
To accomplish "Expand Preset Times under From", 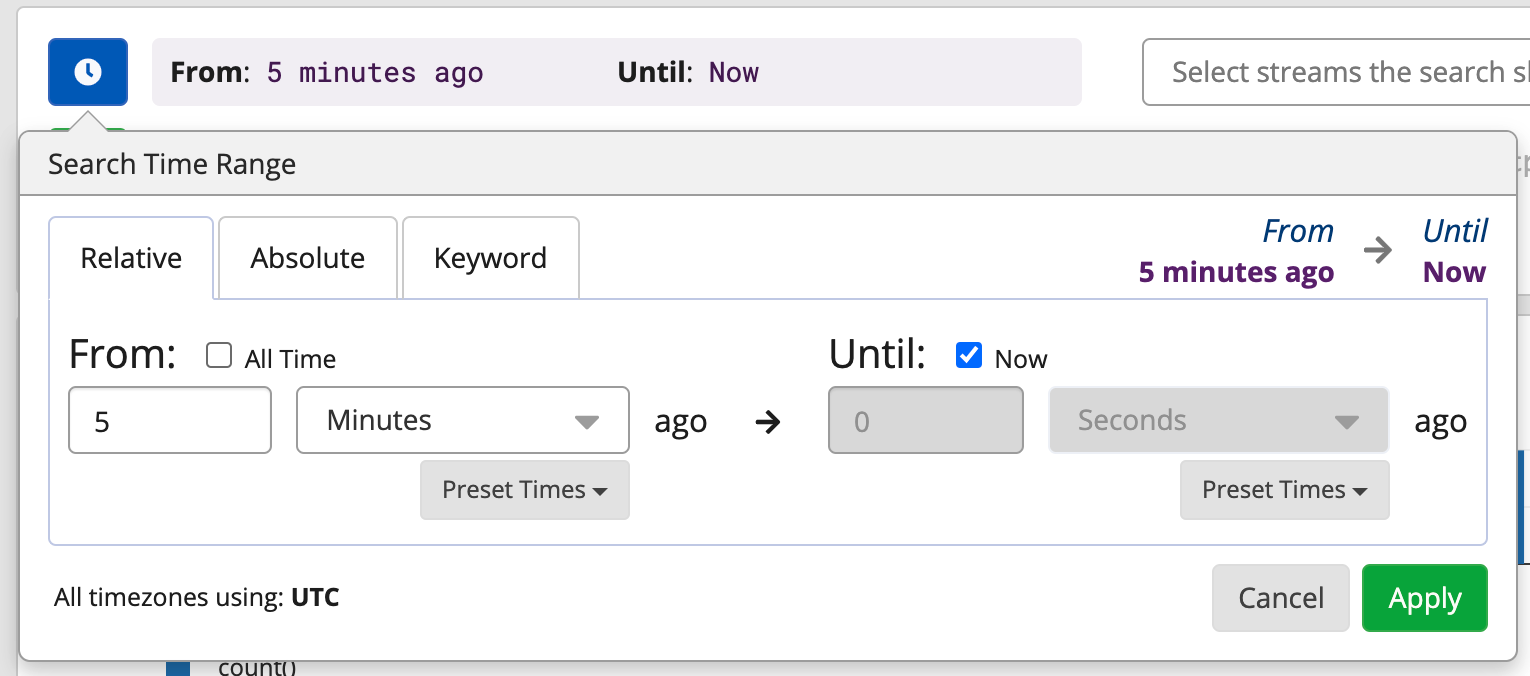I will [x=524, y=490].
